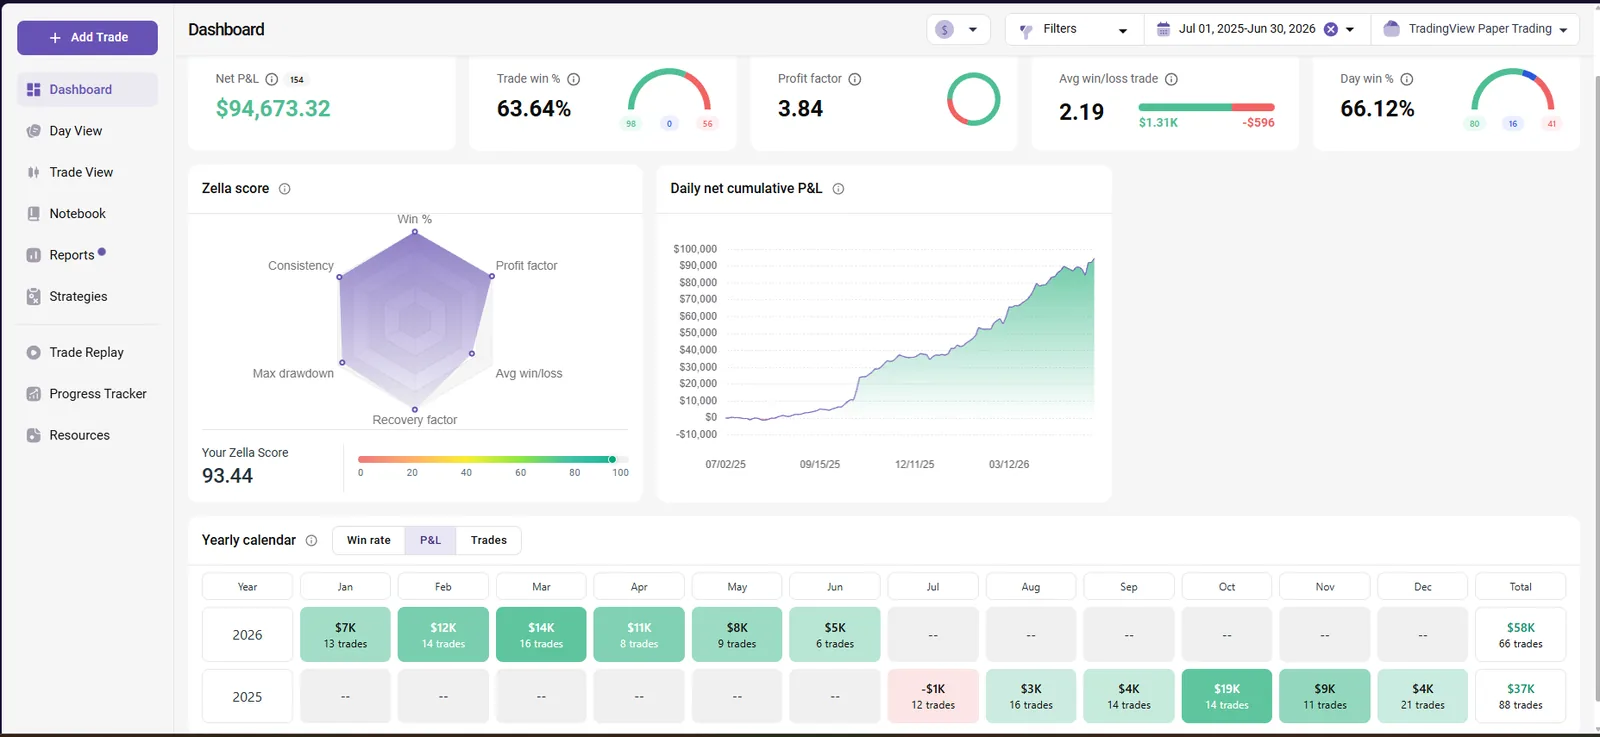The image size is (1600, 737).
Task: Click the Filters funnel icon
Action: tap(1025, 31)
